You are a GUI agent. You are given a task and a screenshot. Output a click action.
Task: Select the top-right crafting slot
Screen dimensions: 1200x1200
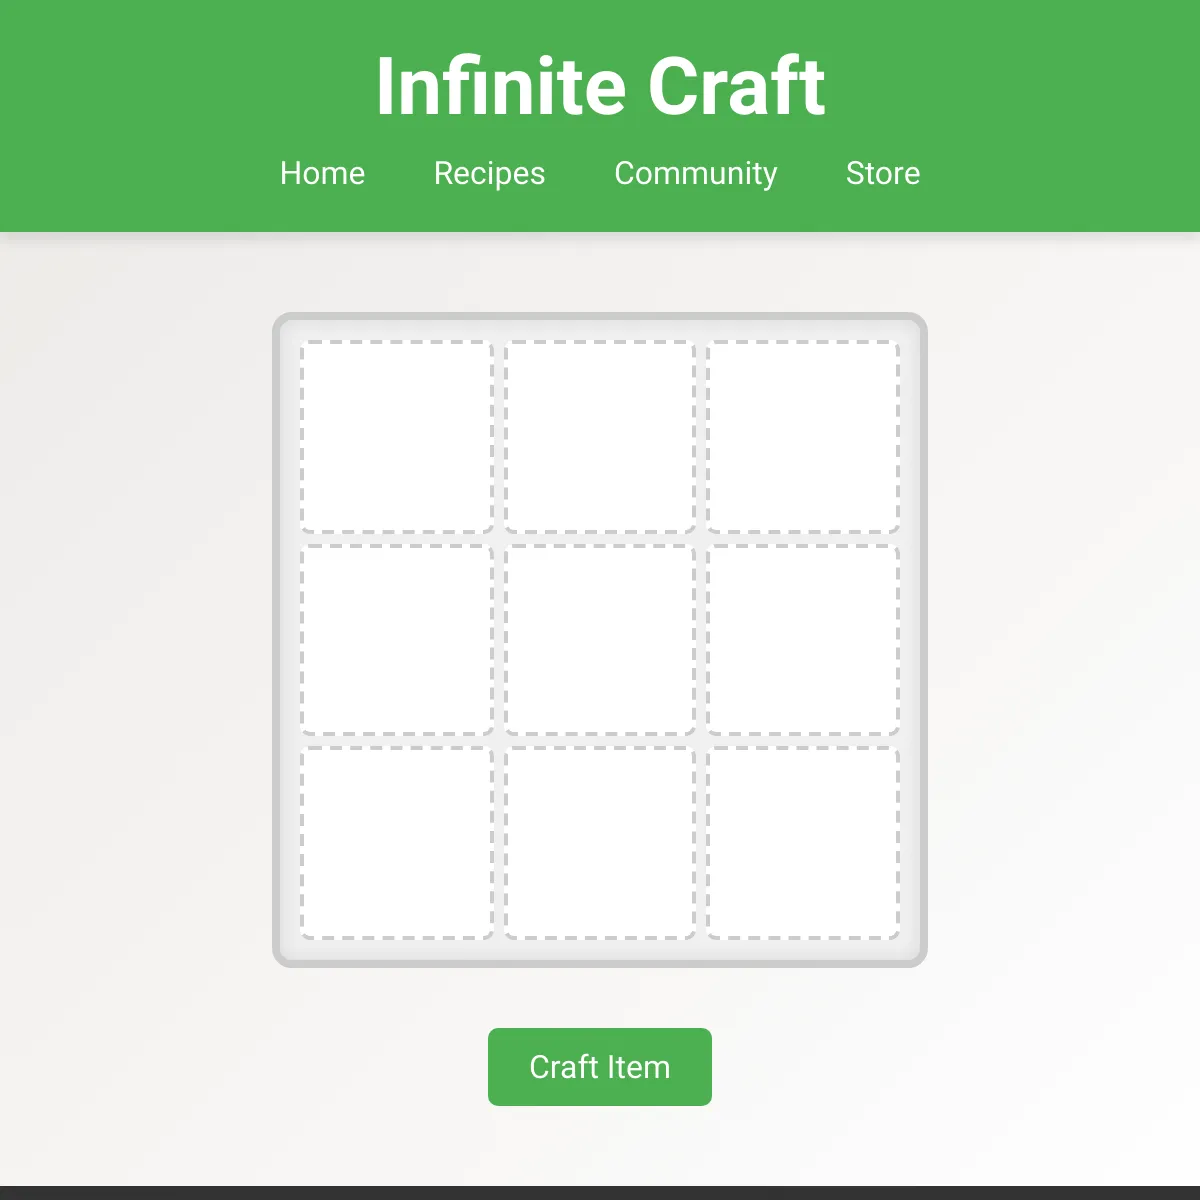click(803, 437)
